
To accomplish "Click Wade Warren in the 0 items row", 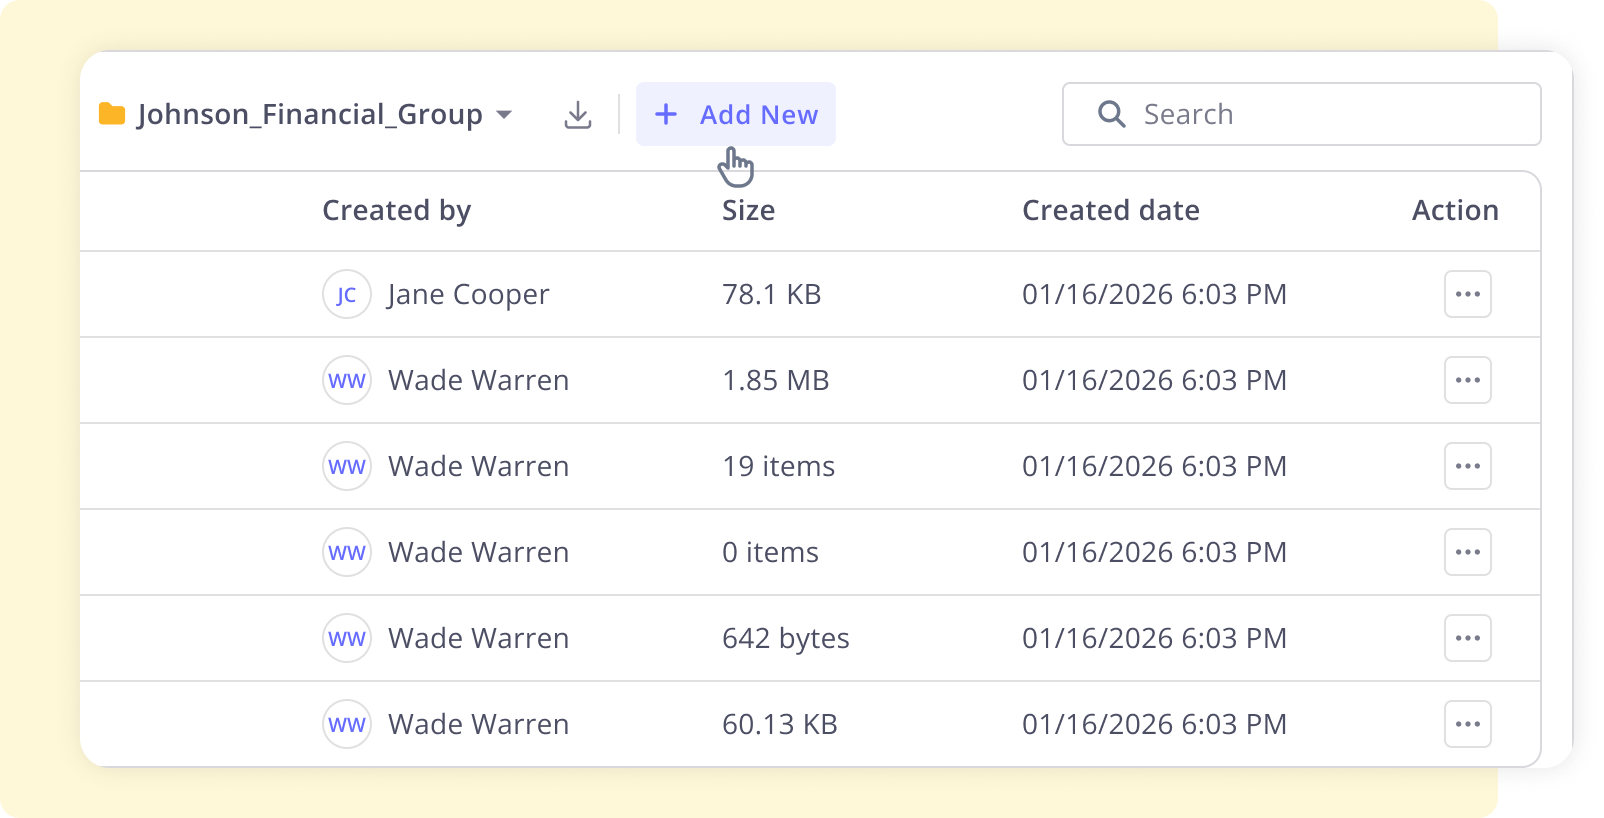I will pyautogui.click(x=478, y=552).
